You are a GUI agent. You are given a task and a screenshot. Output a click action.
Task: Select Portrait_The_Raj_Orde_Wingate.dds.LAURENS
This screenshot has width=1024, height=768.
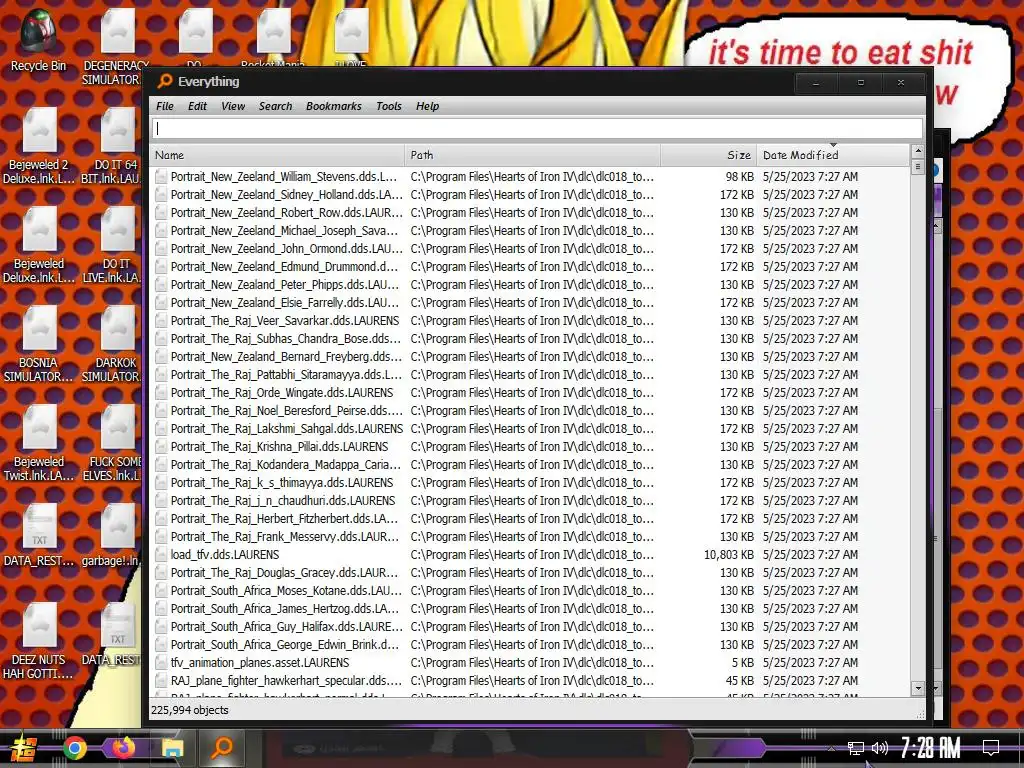tap(282, 392)
